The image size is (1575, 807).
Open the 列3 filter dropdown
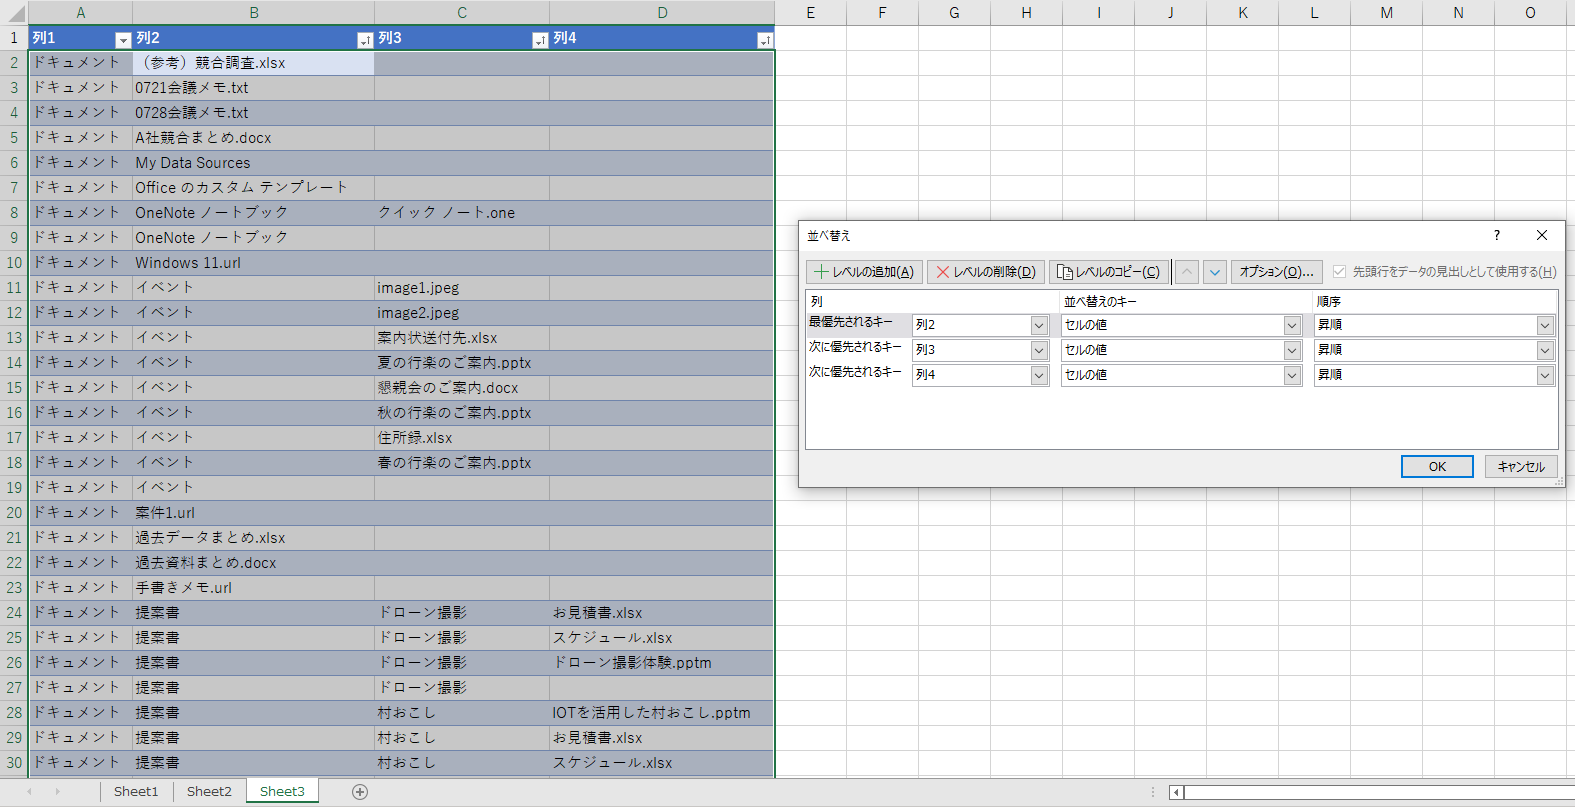point(540,40)
